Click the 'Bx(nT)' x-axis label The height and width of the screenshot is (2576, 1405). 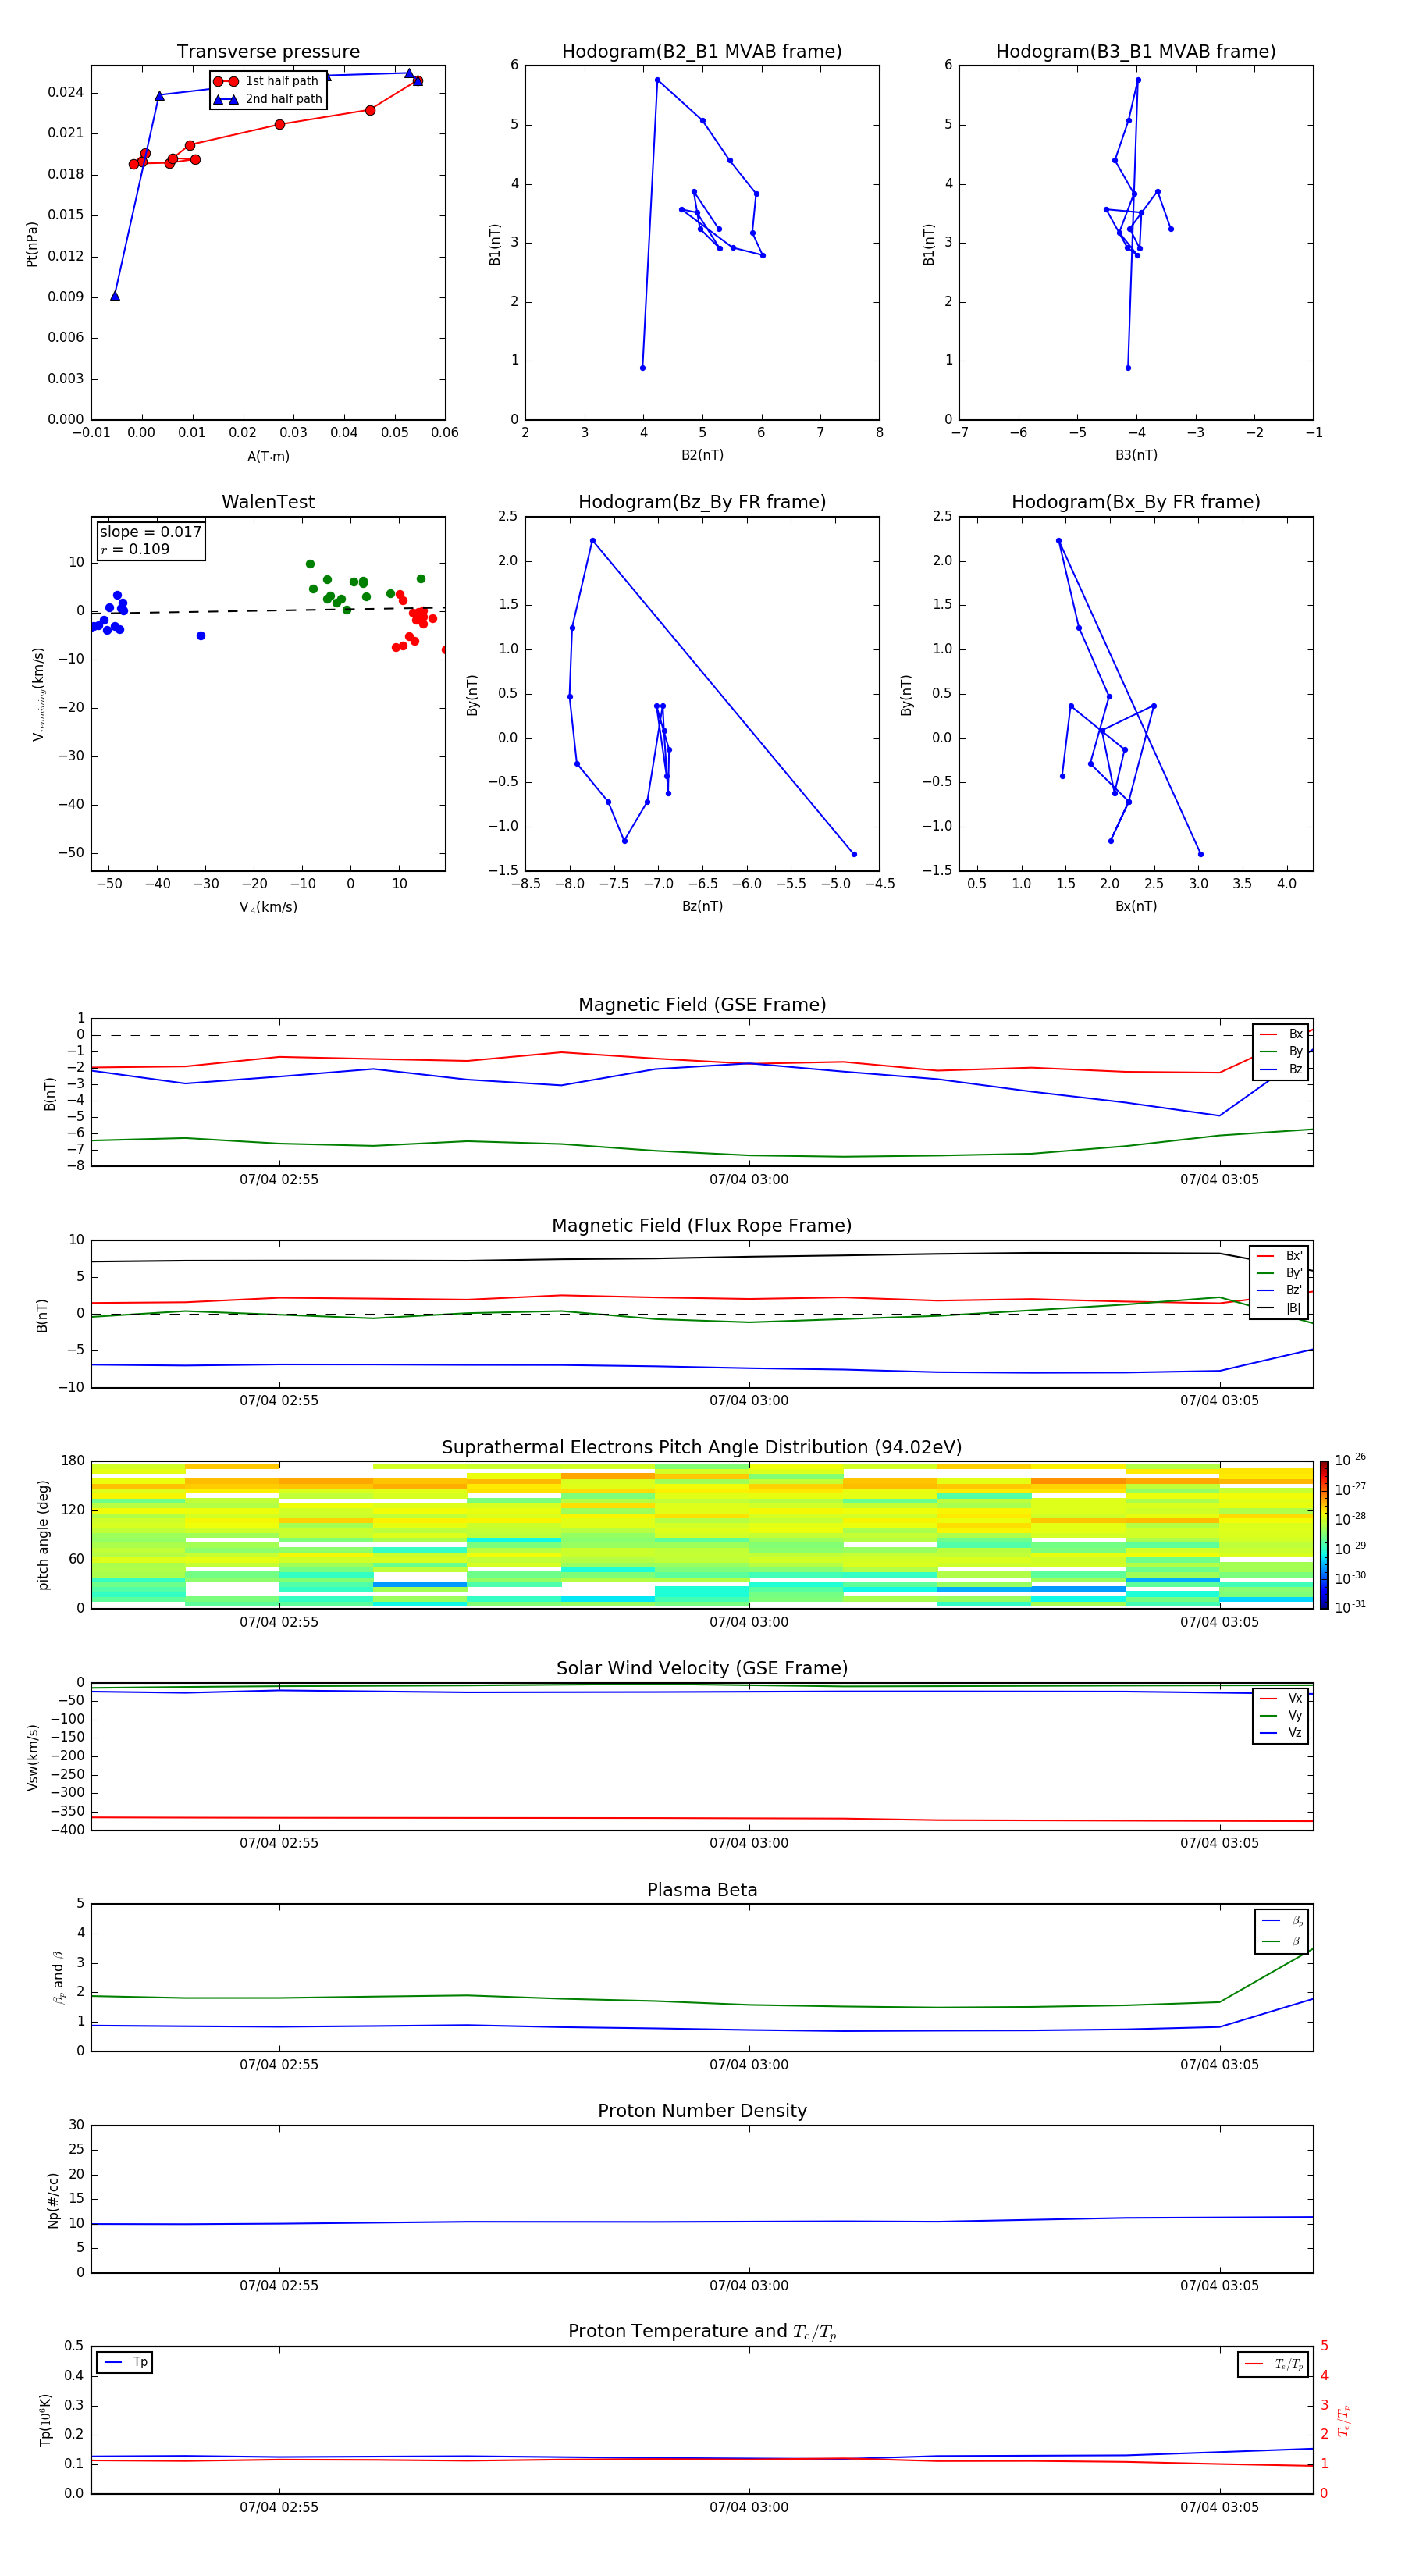click(1136, 906)
